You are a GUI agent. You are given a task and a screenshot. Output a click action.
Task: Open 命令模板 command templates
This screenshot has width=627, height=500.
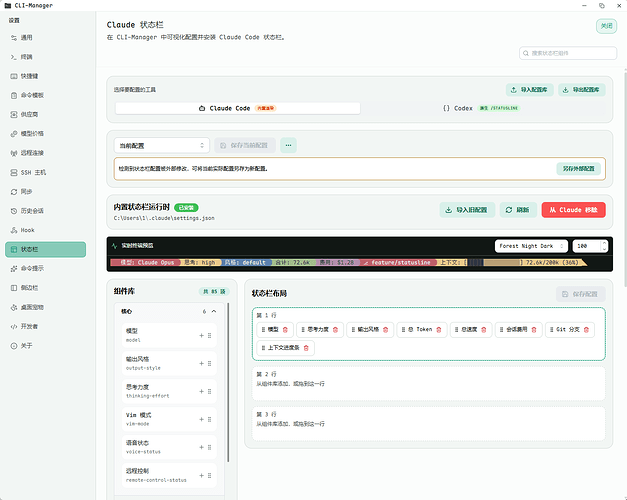click(x=45, y=95)
